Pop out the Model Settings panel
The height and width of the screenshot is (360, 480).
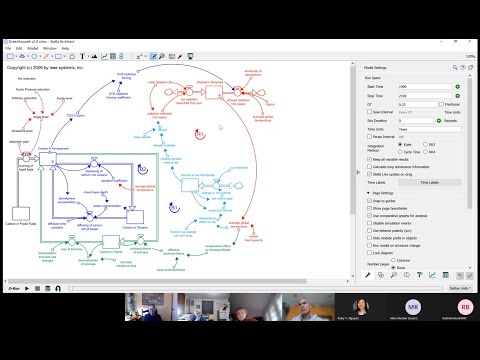(x=470, y=67)
